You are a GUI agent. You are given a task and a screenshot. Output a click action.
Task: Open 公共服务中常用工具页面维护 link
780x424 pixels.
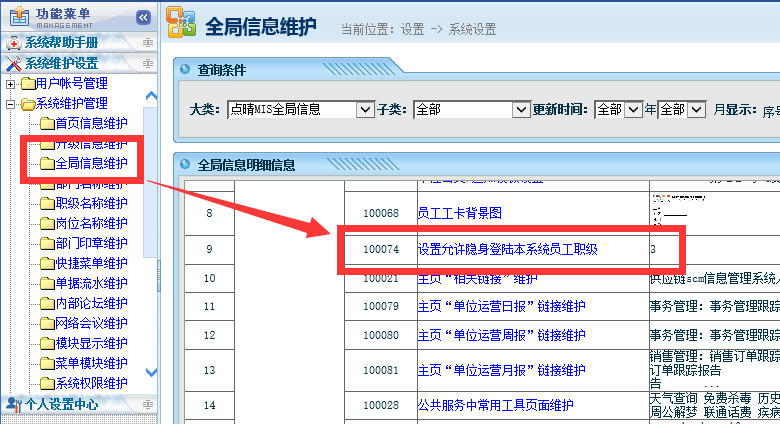pos(495,405)
